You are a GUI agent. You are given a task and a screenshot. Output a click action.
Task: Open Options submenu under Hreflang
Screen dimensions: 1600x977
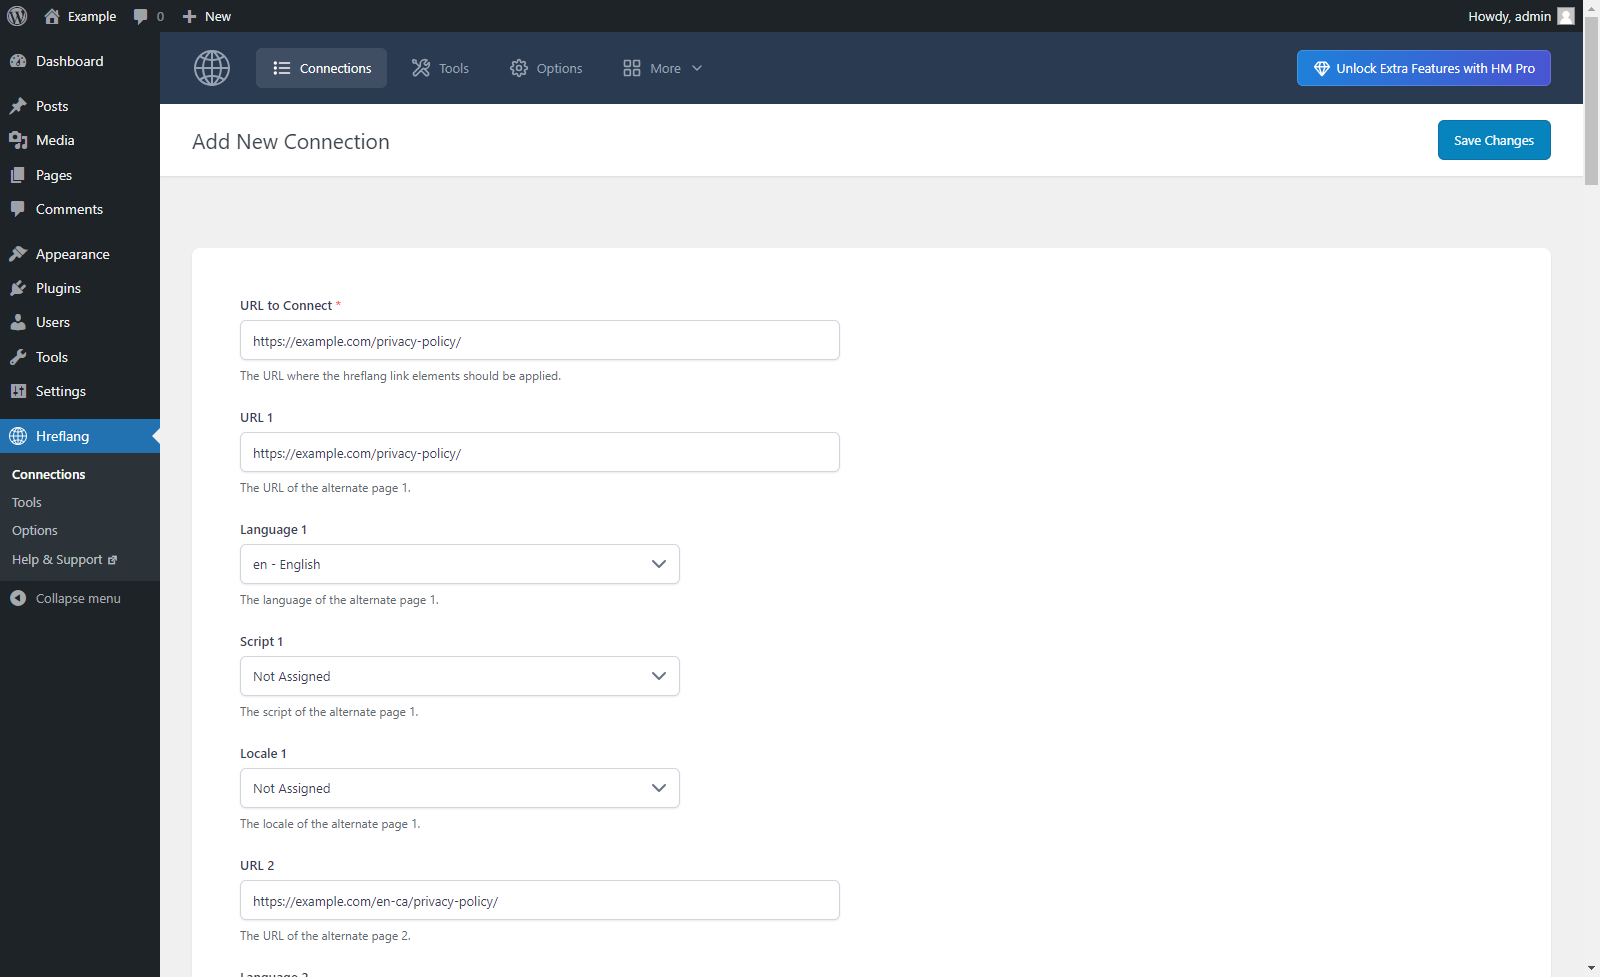(x=35, y=530)
